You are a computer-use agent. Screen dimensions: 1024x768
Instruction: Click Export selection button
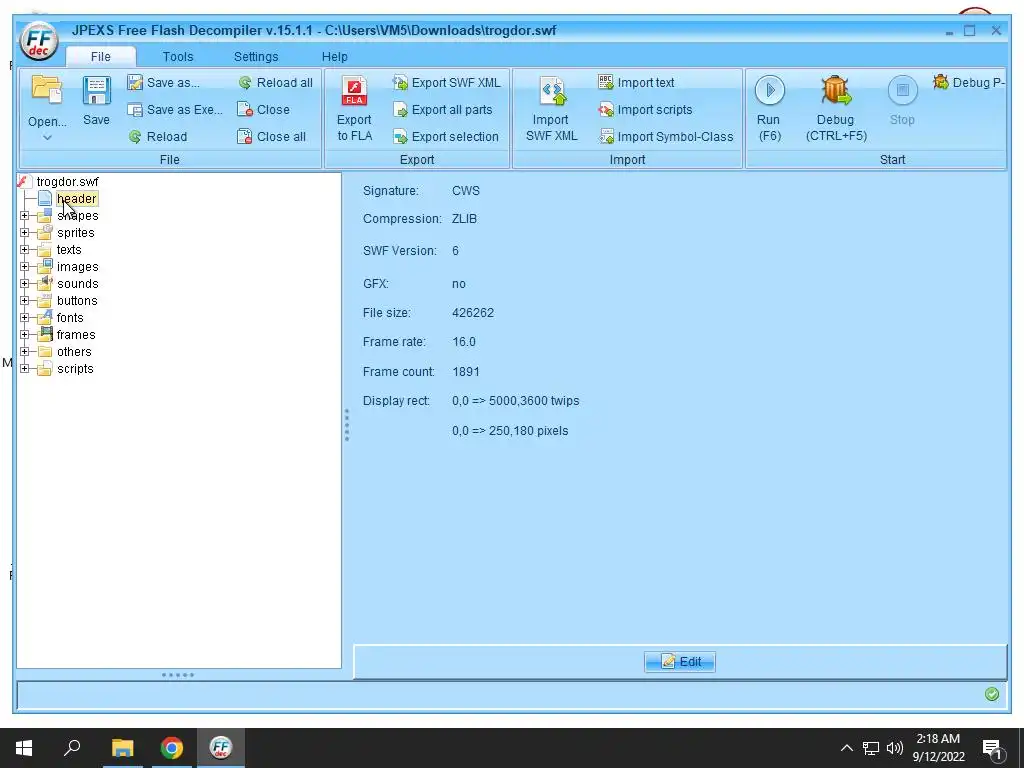[446, 136]
